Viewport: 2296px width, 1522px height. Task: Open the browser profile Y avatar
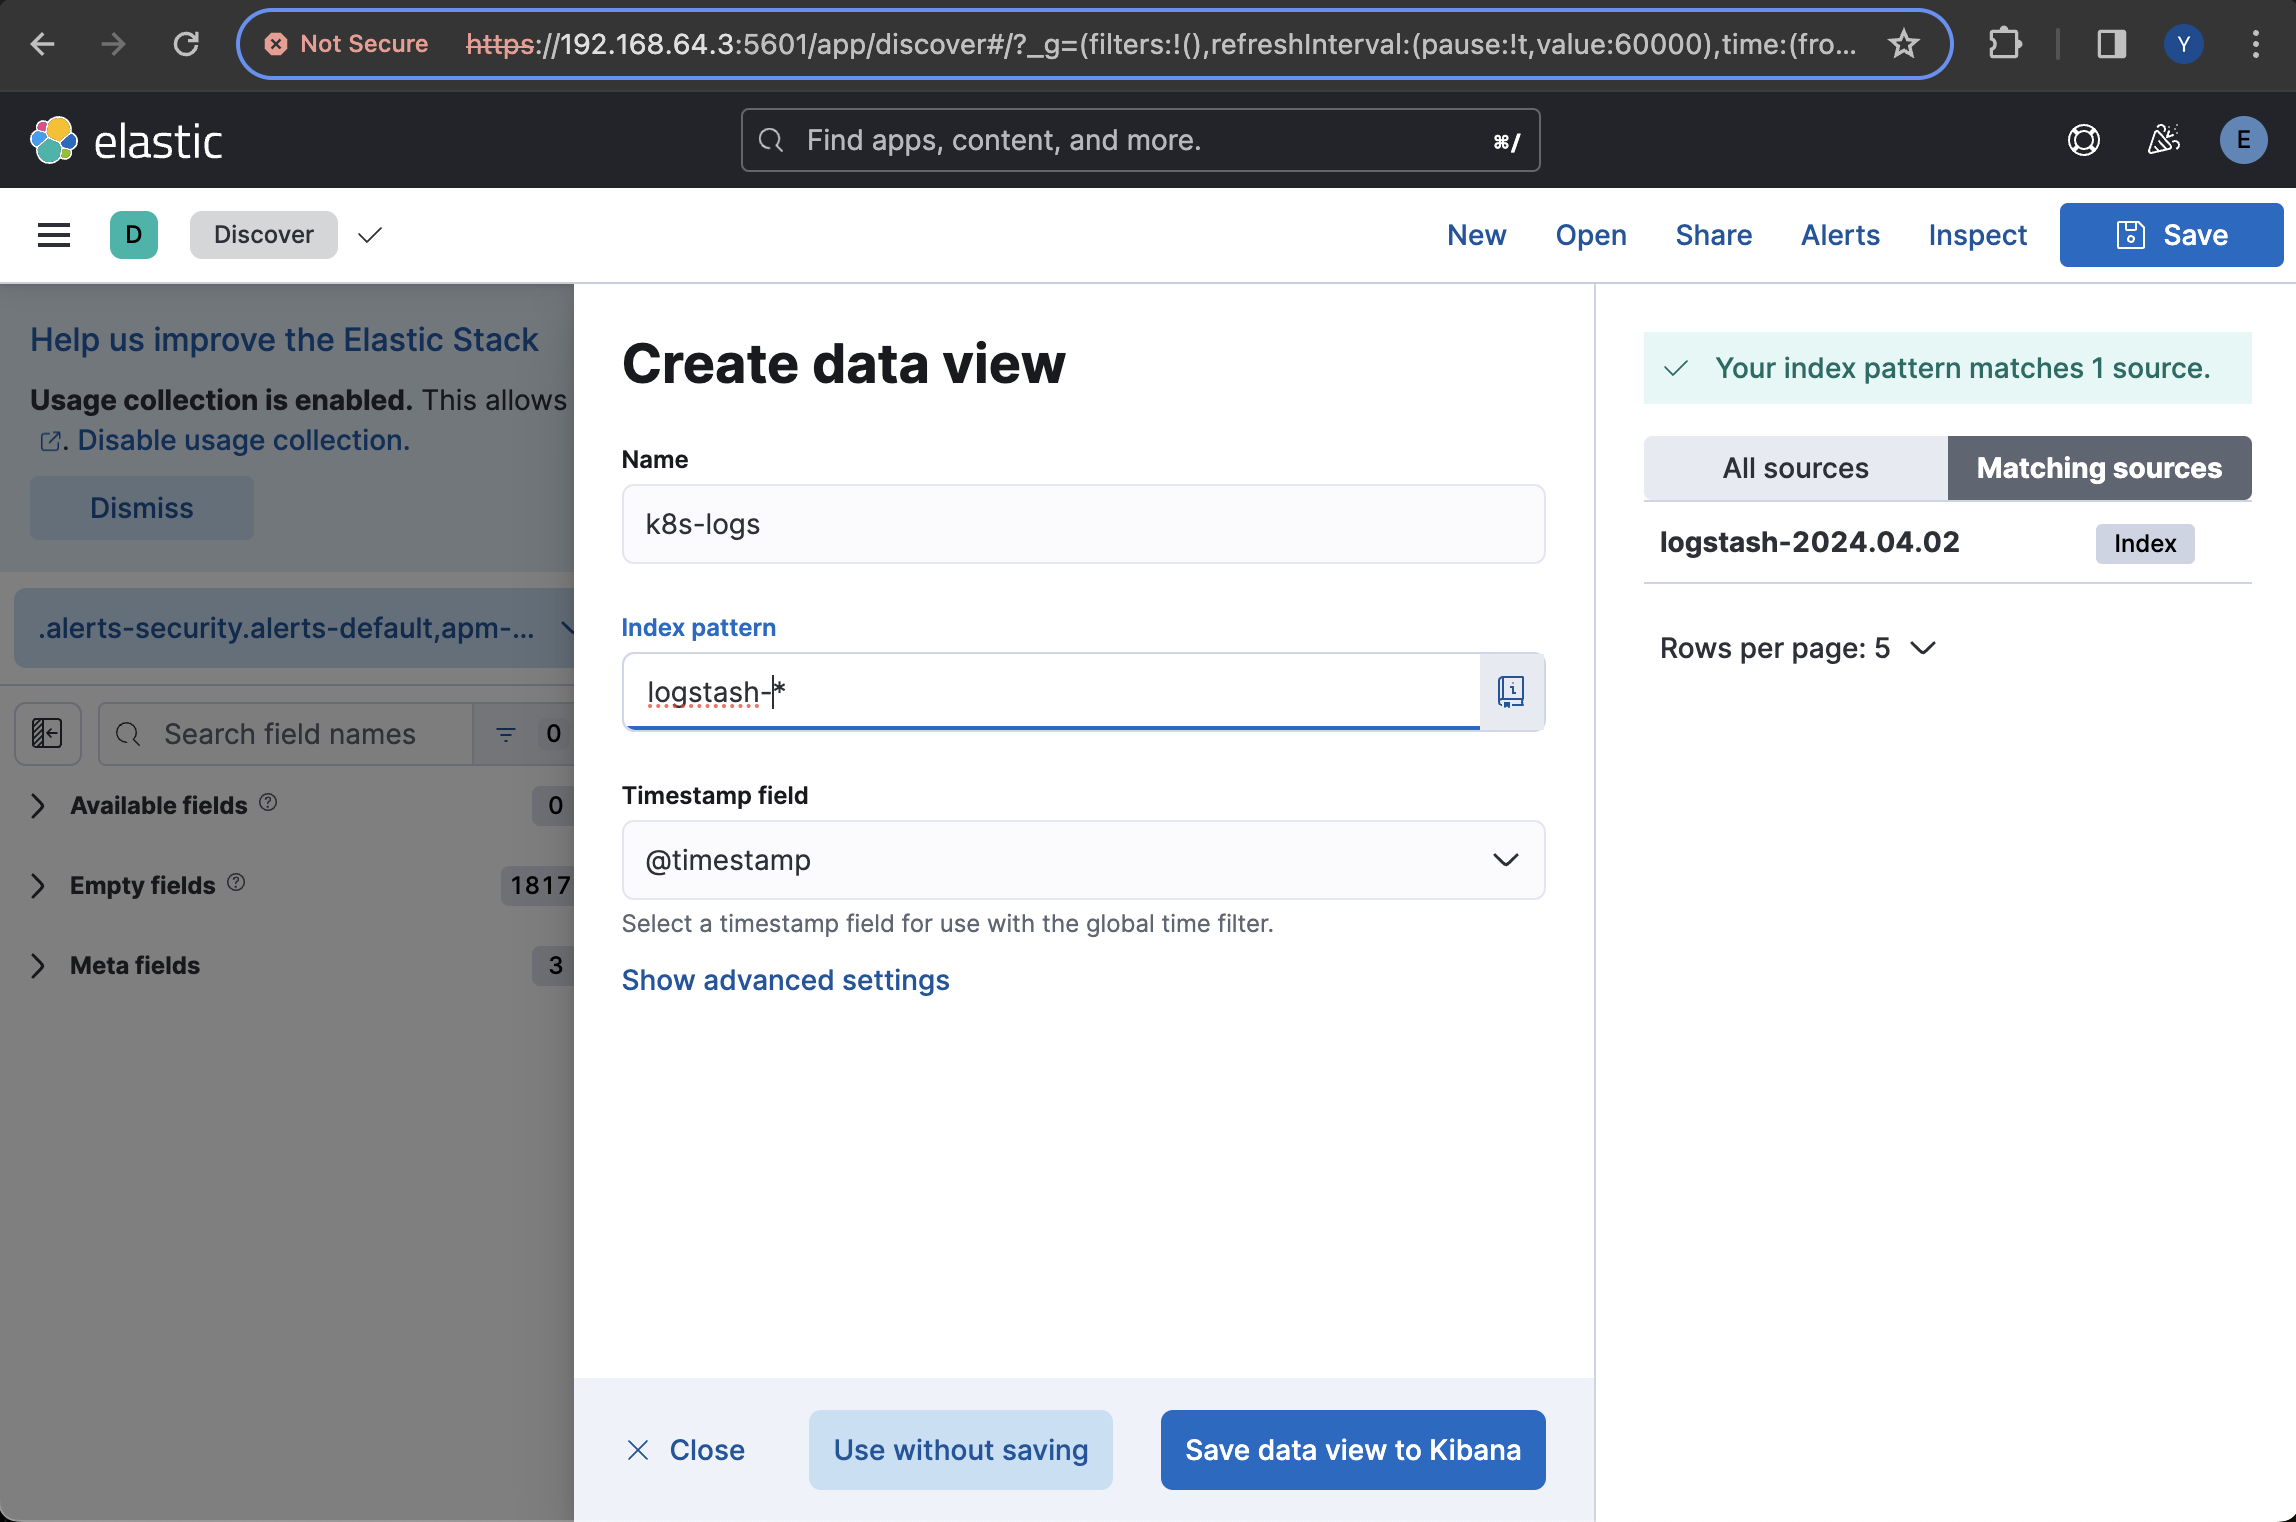[x=2184, y=44]
